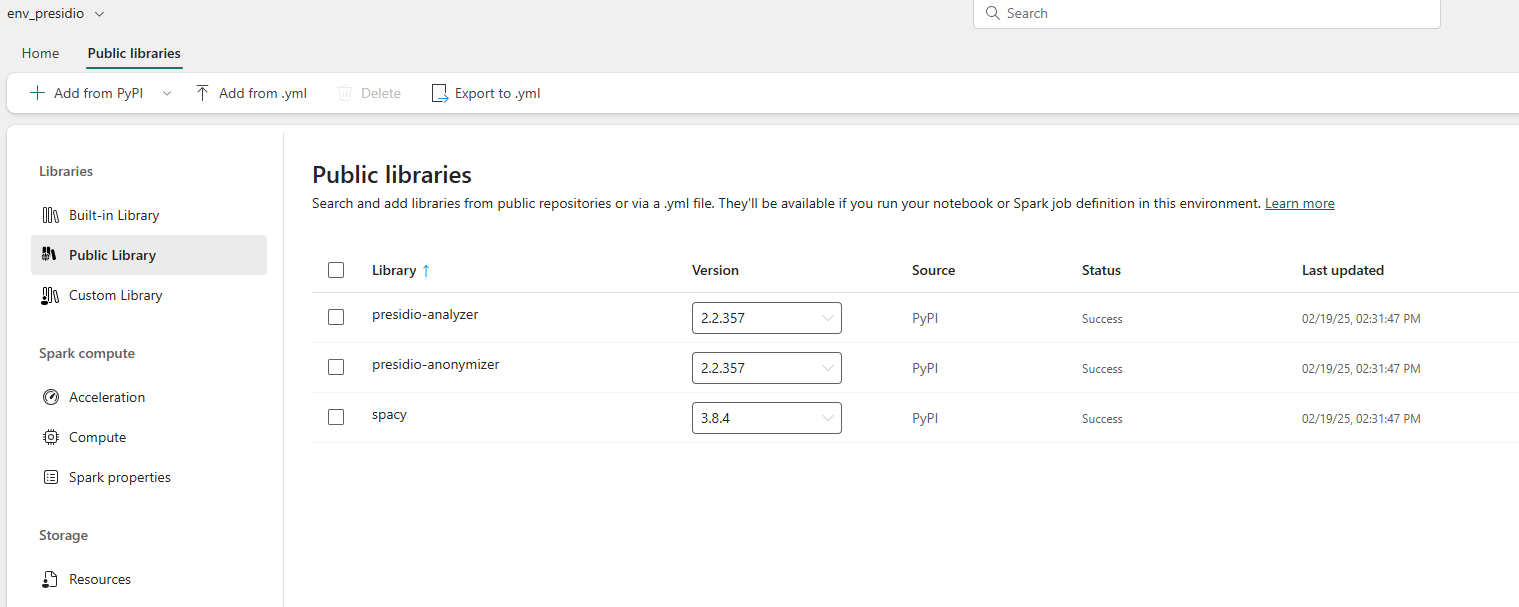This screenshot has height=607, width=1519.
Task: Click the Custom Library icon in sidebar
Action: coord(51,295)
